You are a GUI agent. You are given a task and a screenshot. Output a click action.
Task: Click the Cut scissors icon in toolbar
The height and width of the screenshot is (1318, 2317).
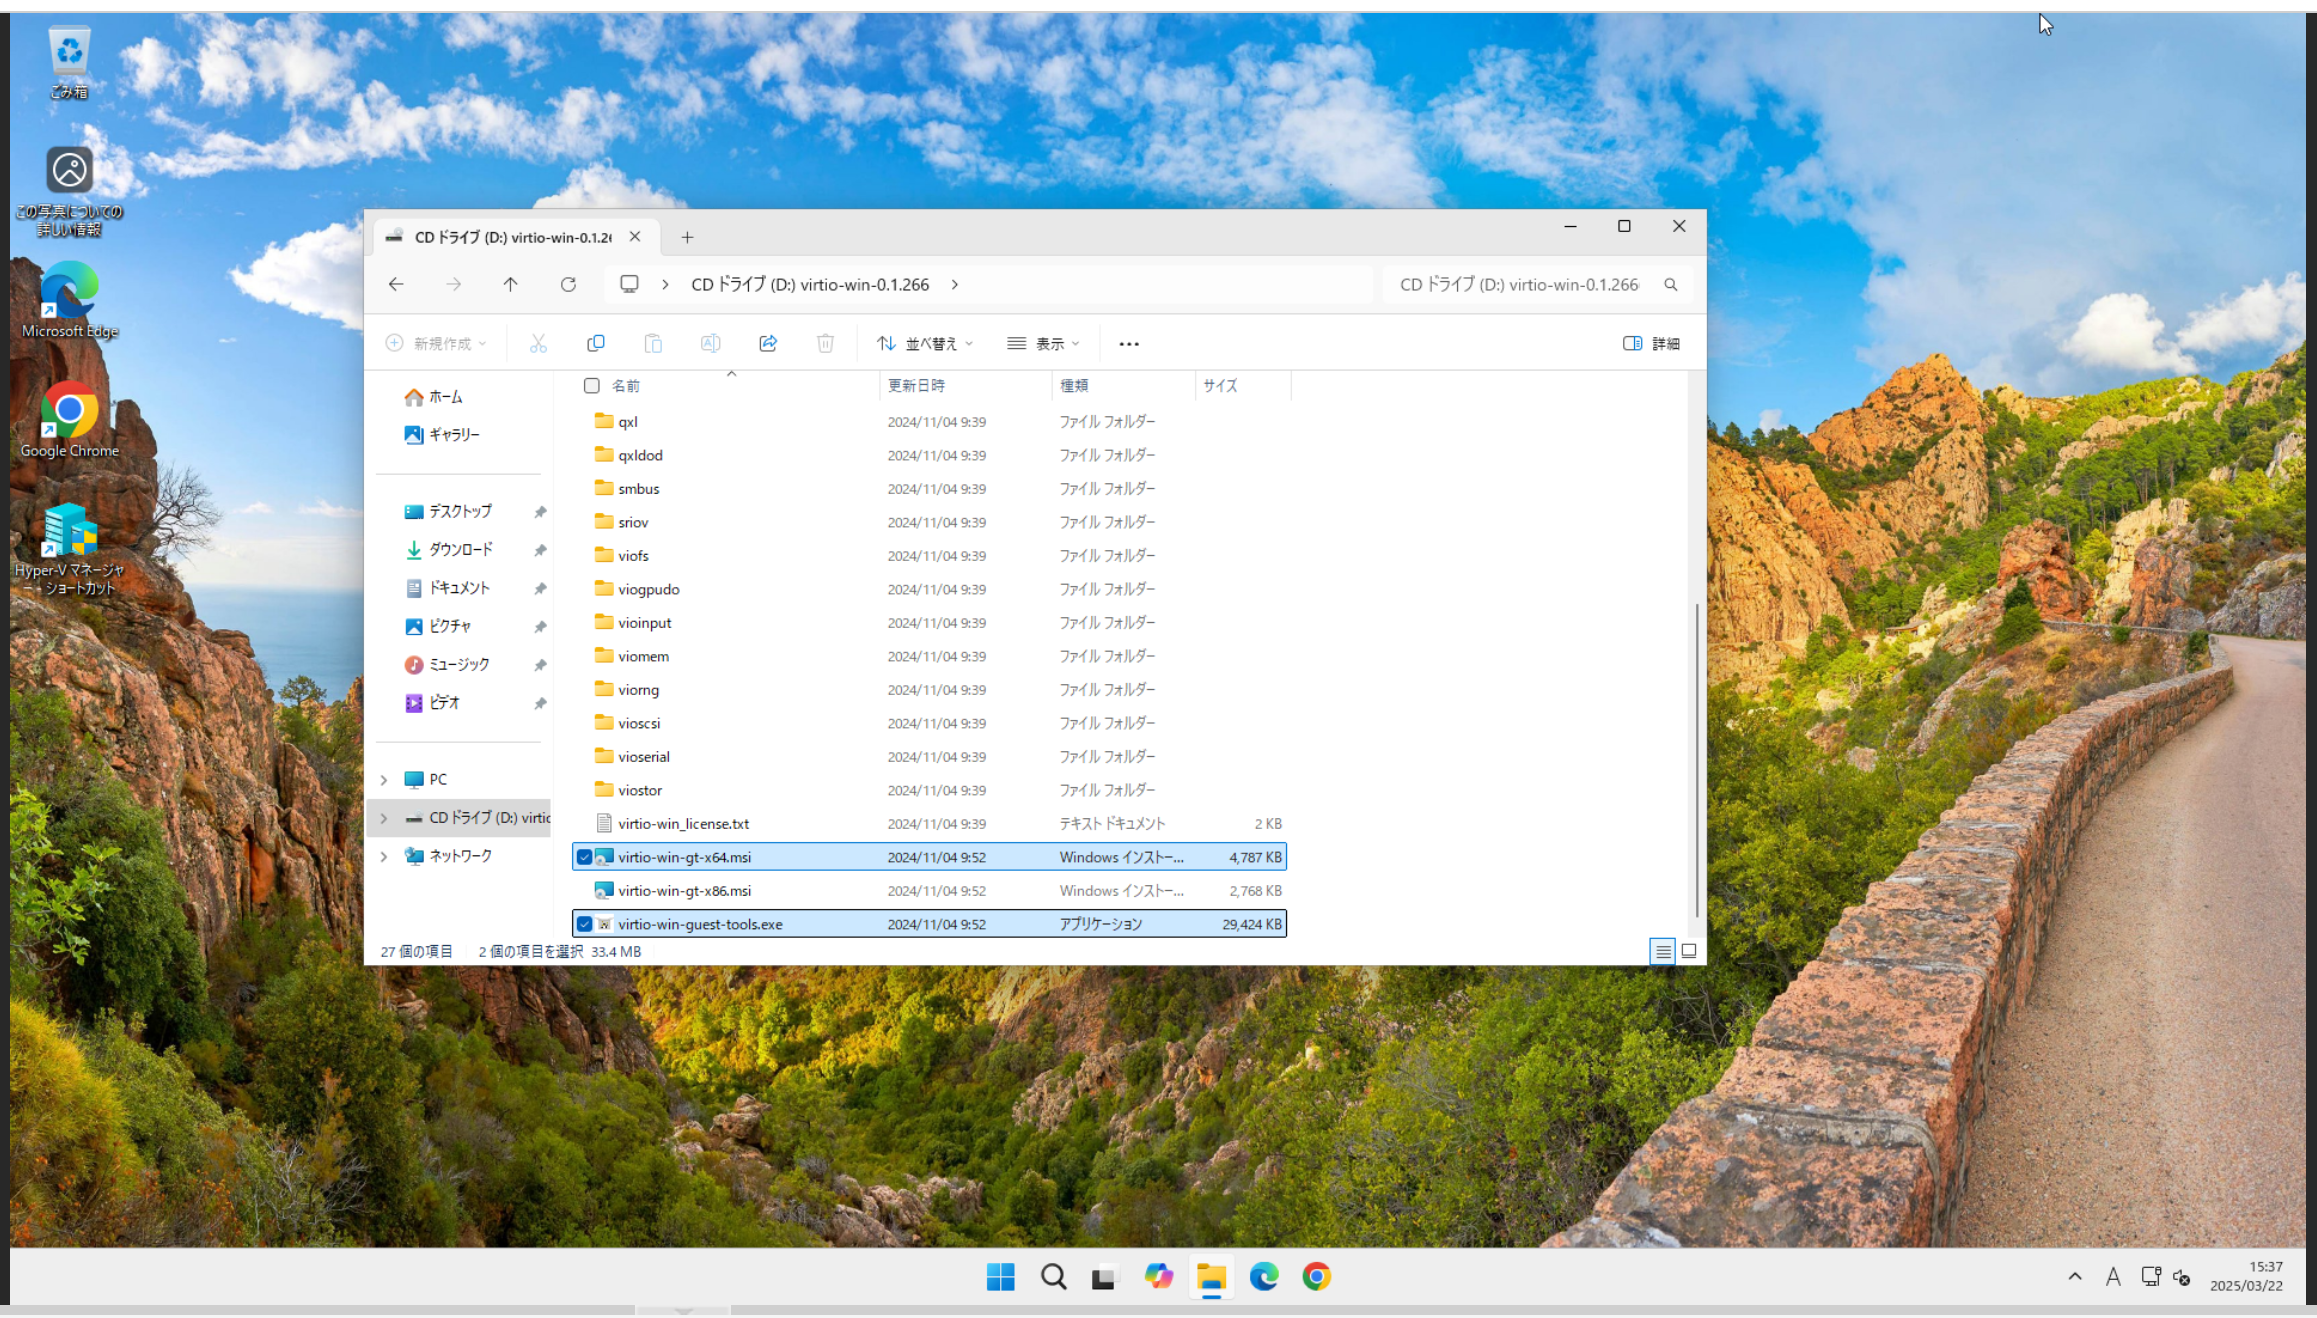(x=538, y=343)
